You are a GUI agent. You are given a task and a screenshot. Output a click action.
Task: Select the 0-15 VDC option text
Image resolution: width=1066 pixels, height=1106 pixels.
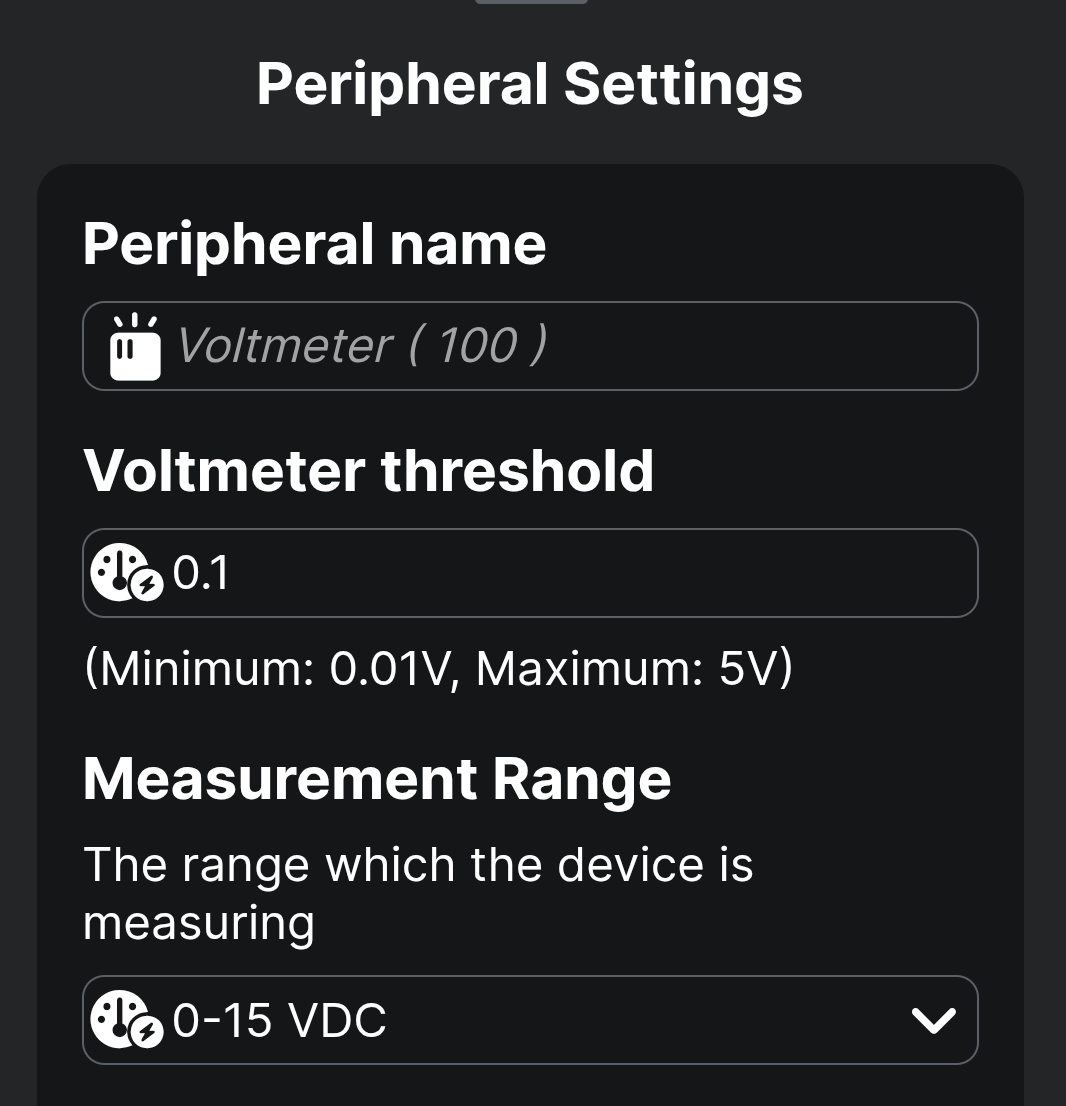coord(280,1021)
